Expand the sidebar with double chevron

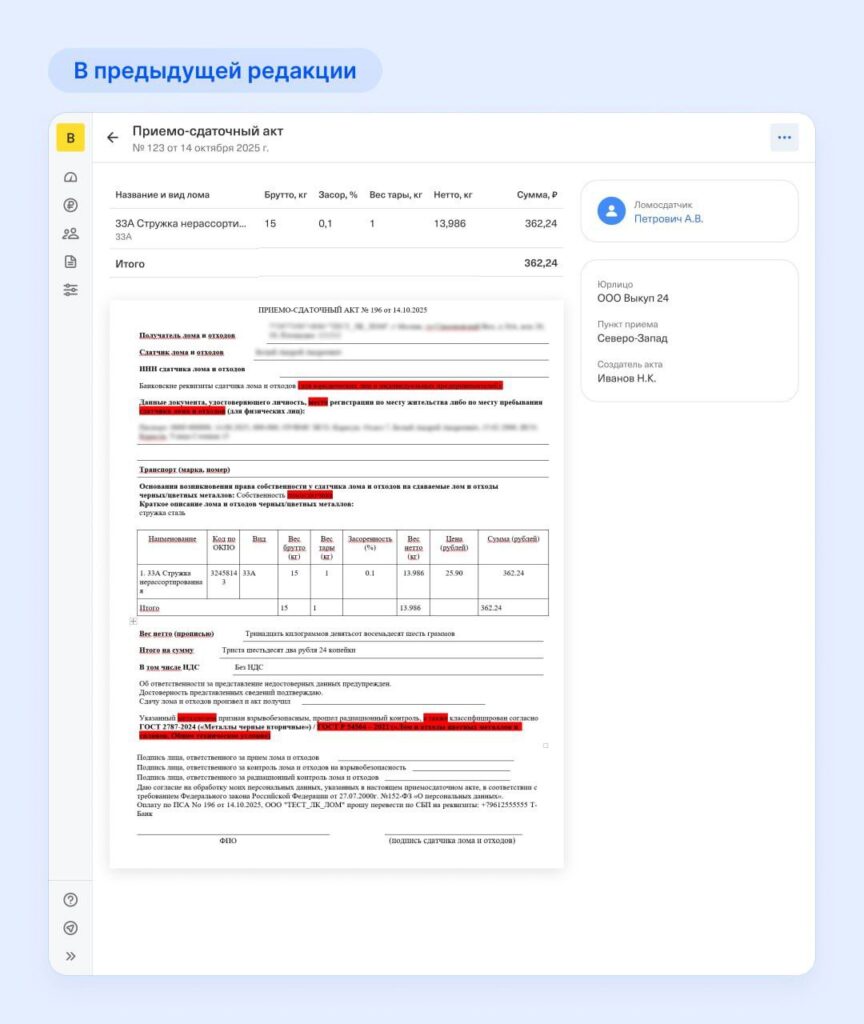(x=70, y=956)
